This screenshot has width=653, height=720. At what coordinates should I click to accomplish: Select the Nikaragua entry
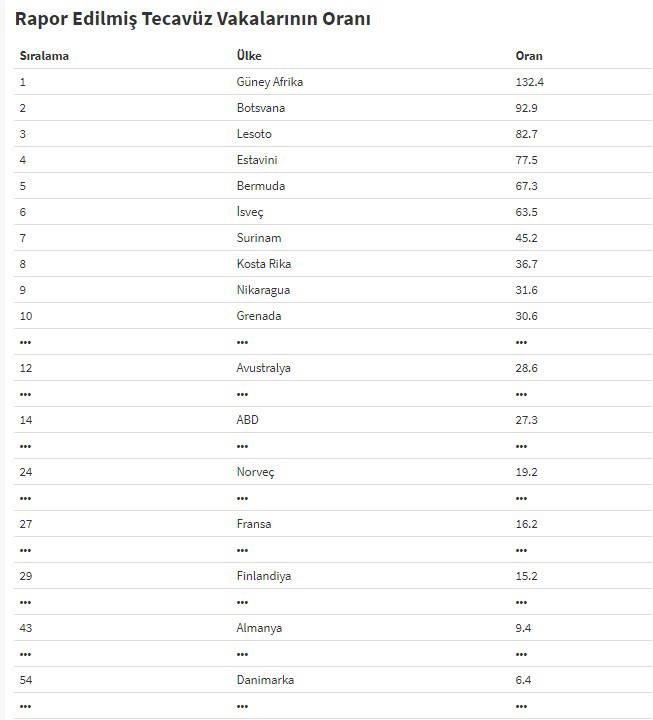(264, 290)
